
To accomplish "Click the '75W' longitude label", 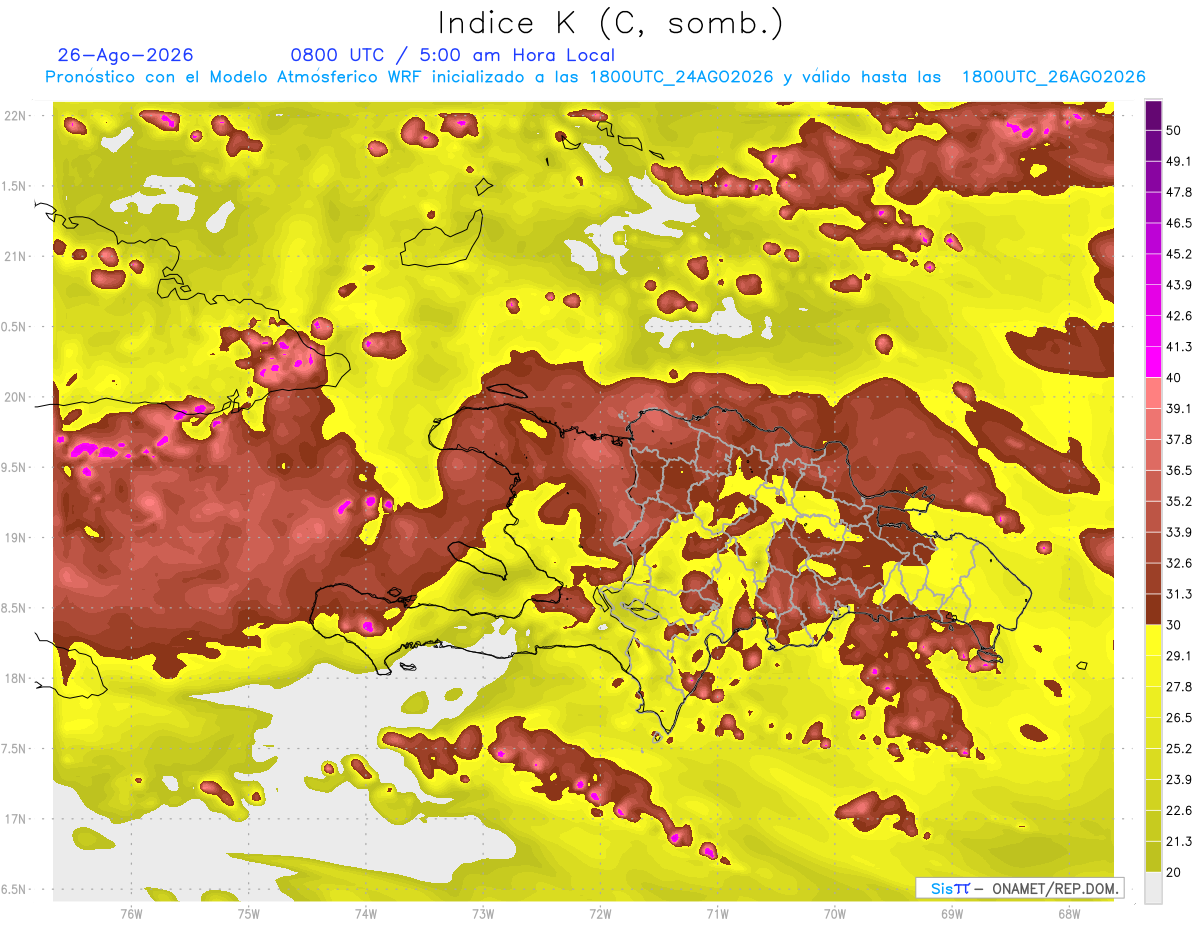I will (249, 913).
